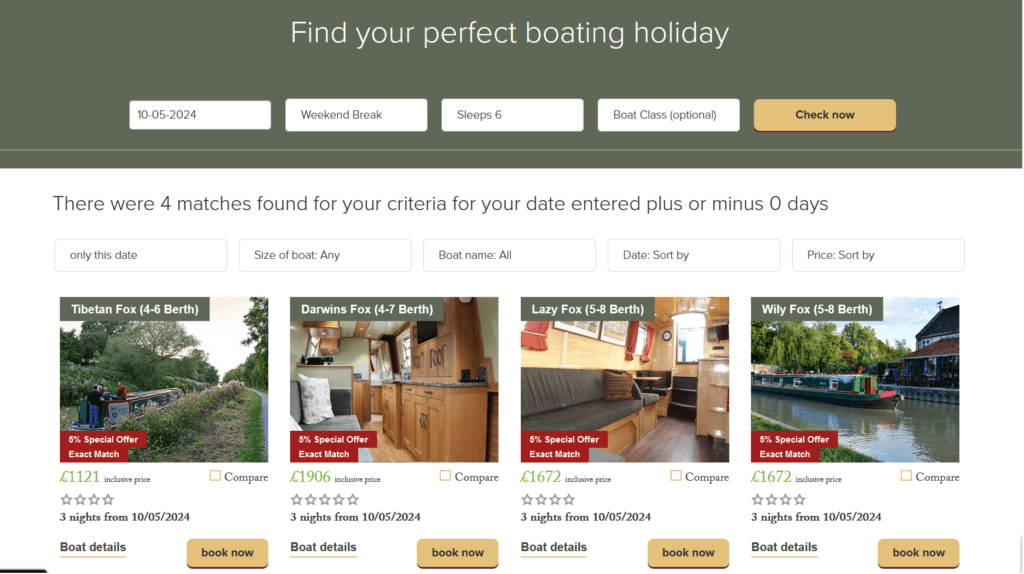The height and width of the screenshot is (574, 1024).
Task: Open Boat details for Darwins Fox
Action: pos(323,547)
